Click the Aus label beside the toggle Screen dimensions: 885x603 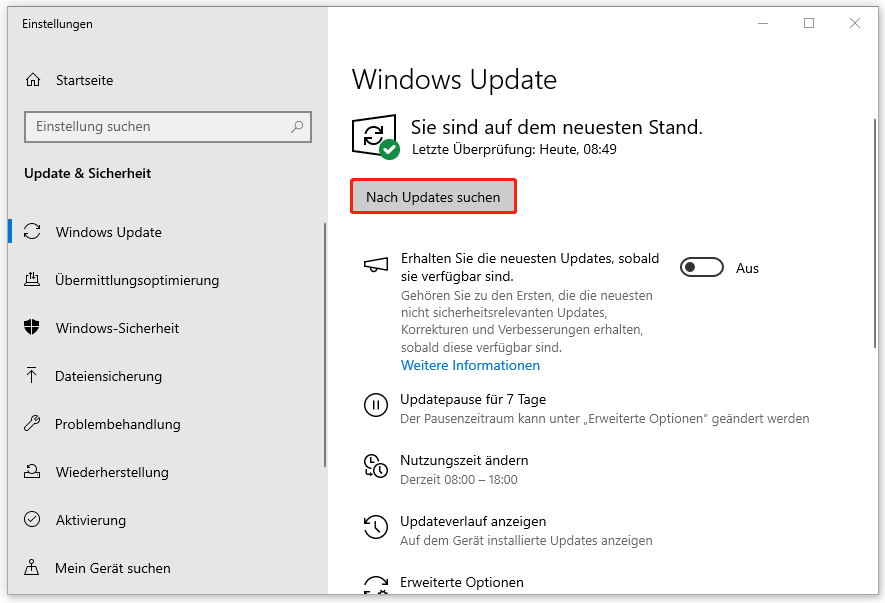747,268
